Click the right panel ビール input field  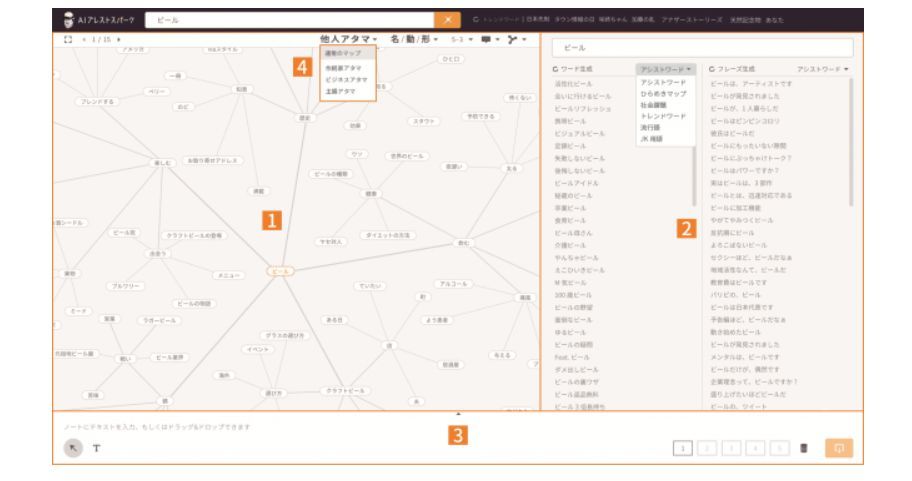click(x=702, y=48)
